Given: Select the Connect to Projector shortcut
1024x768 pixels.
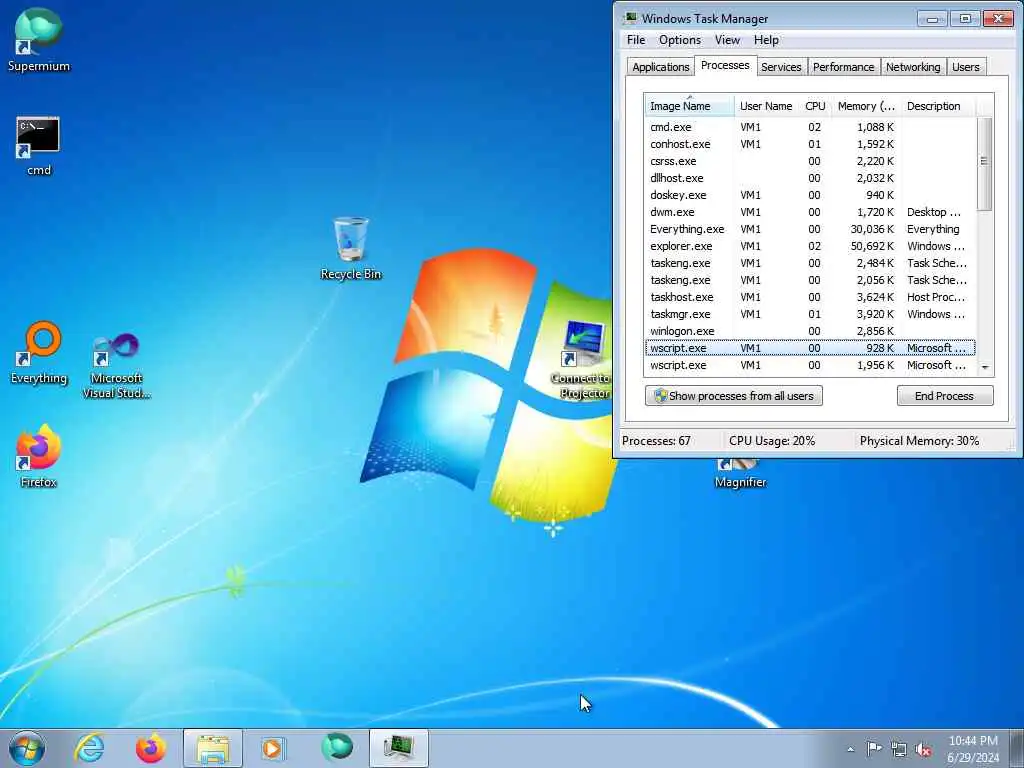Looking at the screenshot, I should click(583, 359).
